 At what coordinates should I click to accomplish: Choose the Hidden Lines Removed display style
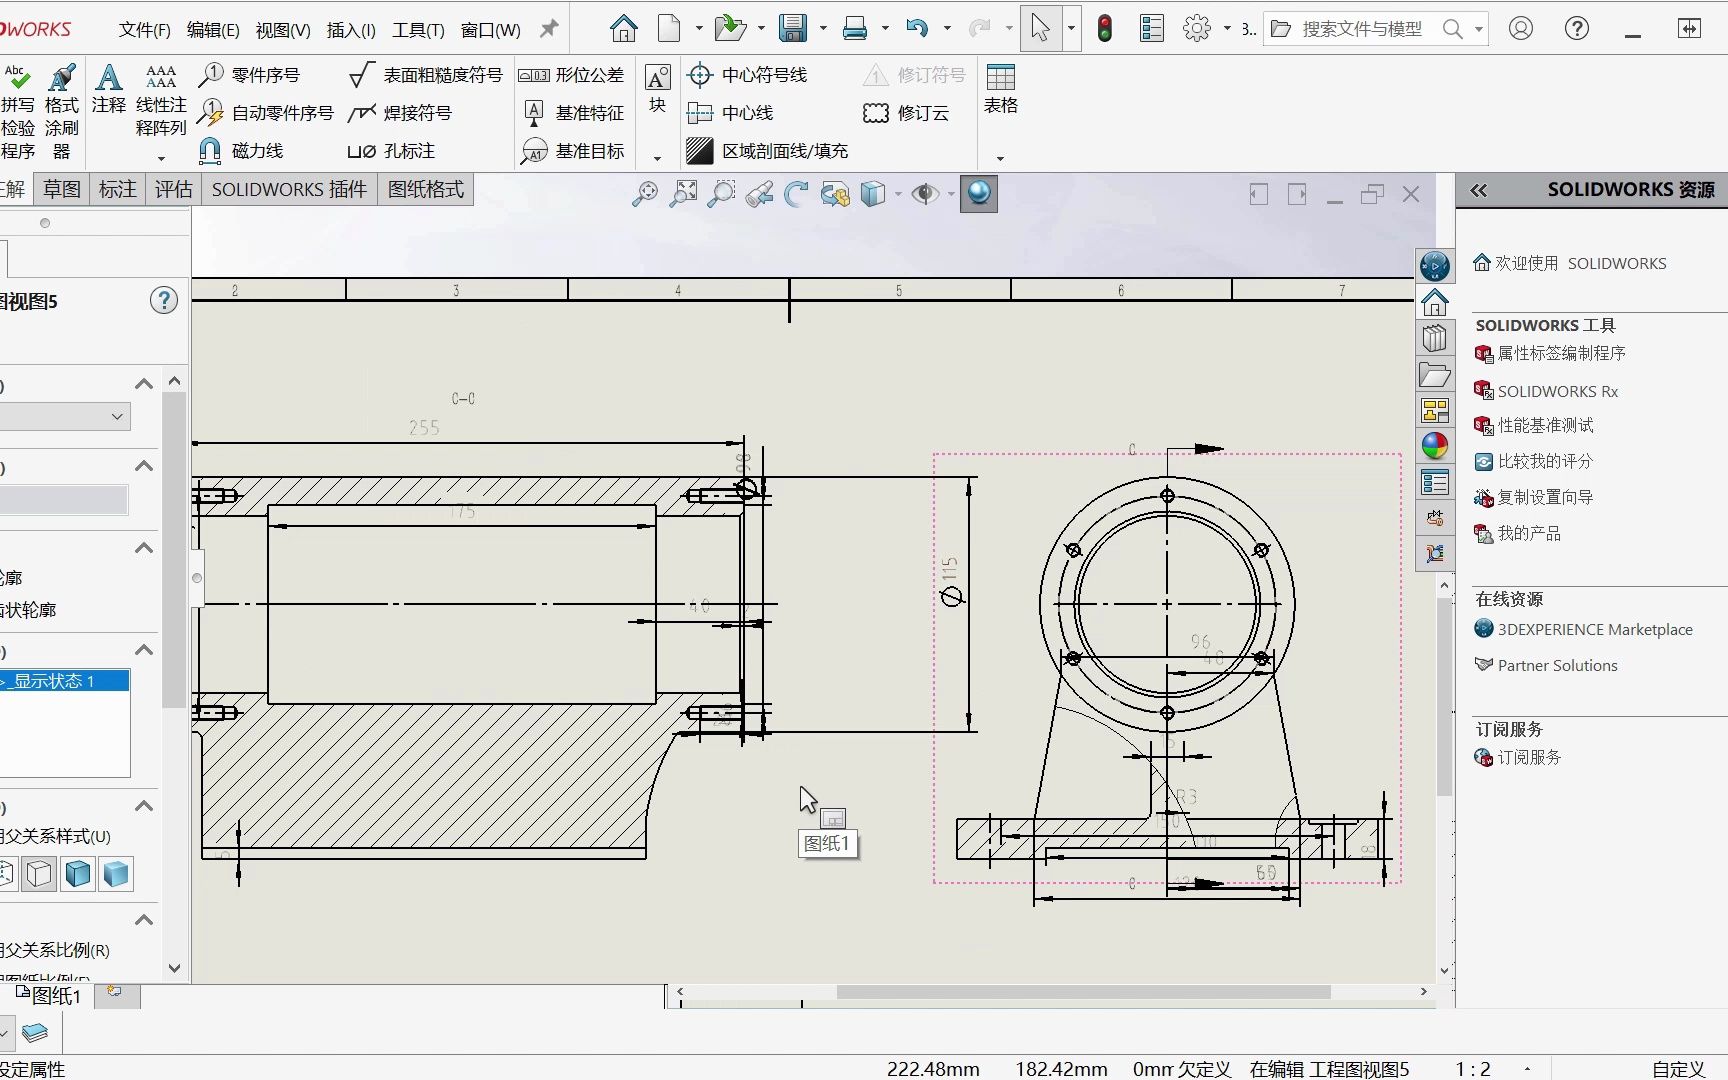tap(39, 874)
